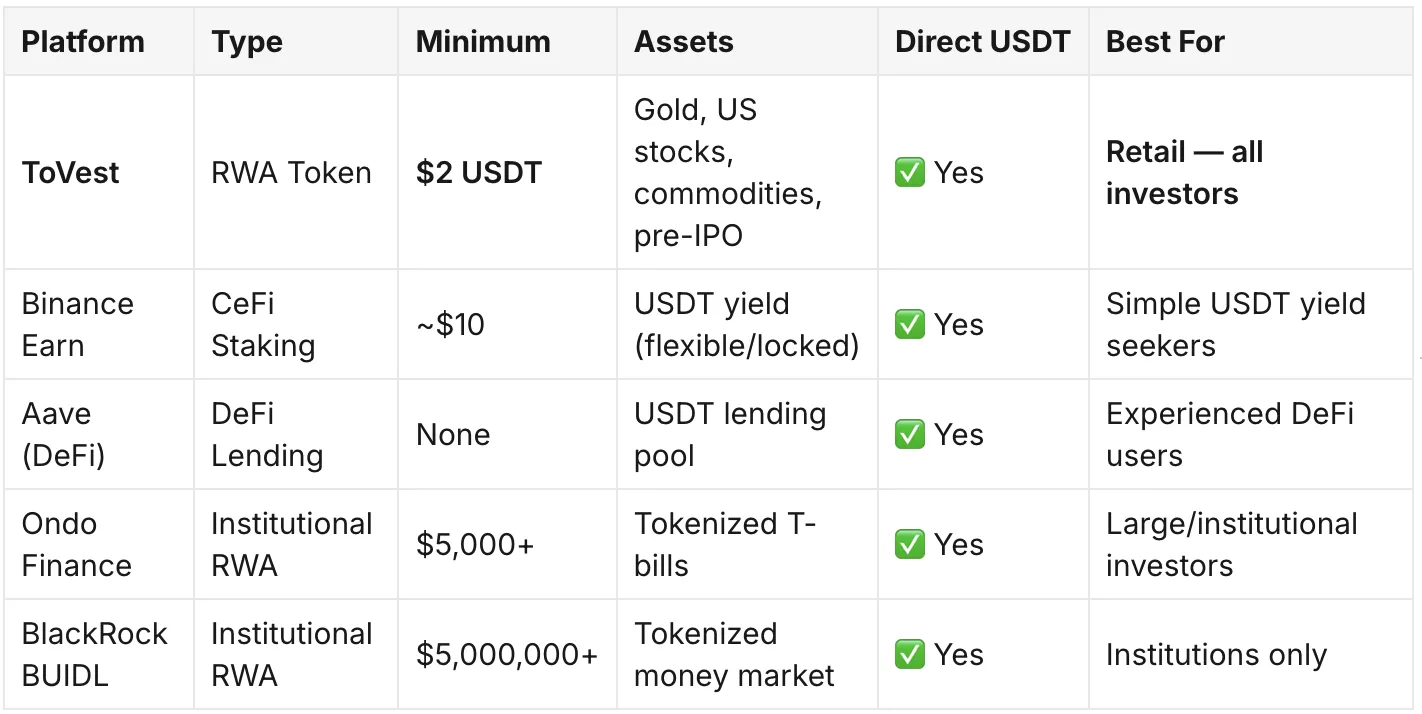Select the Platform column header

[83, 42]
